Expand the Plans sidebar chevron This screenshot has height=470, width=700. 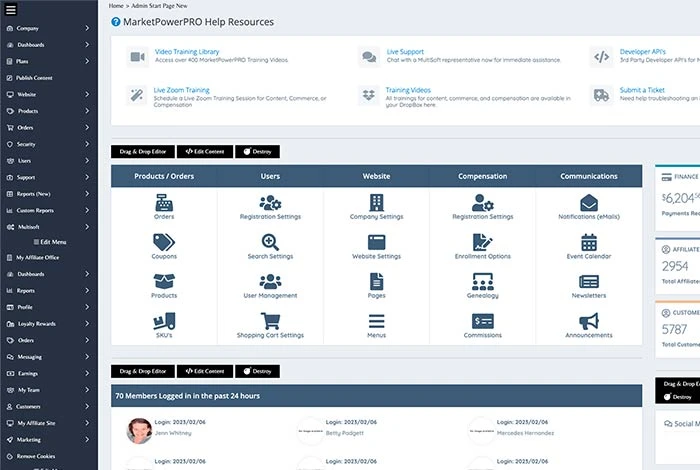coord(87,61)
